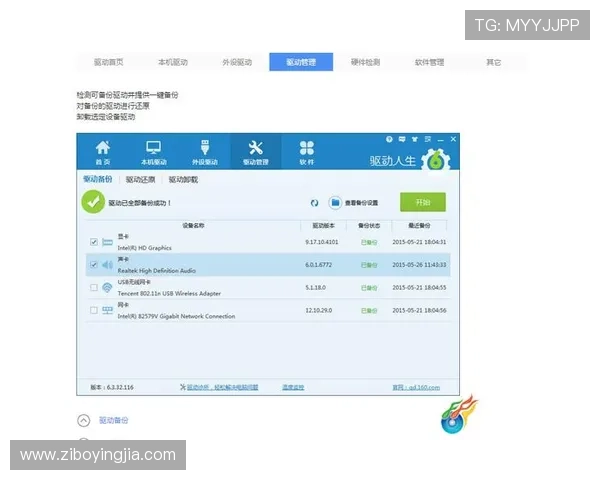This screenshot has height=480, width=600.
Task: Click the 驱动版本 column header
Action: click(324, 225)
